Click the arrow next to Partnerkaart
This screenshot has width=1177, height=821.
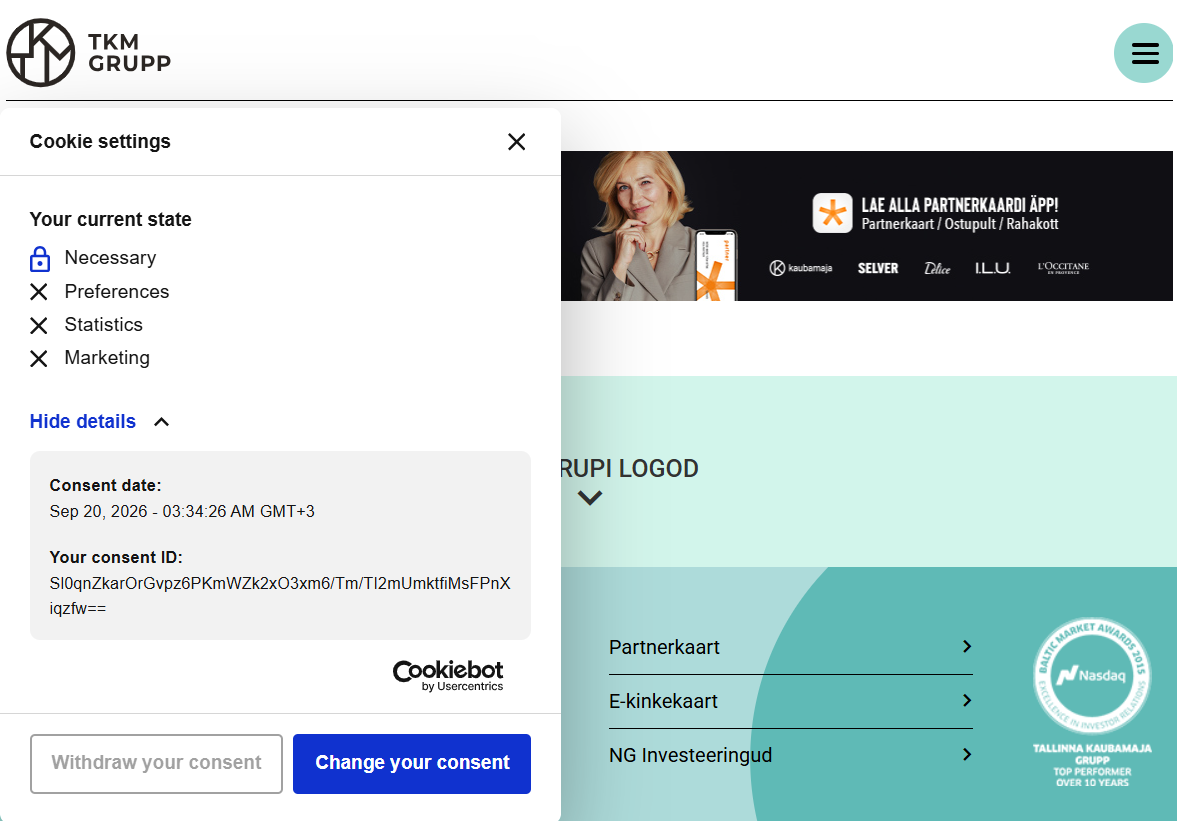click(967, 646)
